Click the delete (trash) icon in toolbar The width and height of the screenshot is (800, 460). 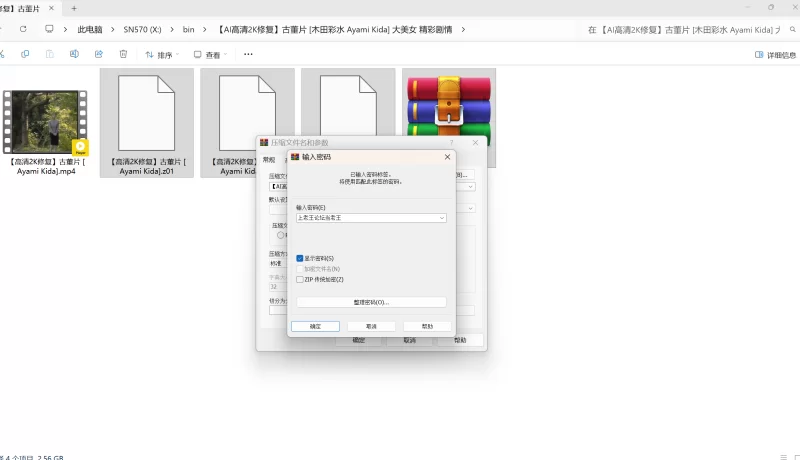click(123, 55)
